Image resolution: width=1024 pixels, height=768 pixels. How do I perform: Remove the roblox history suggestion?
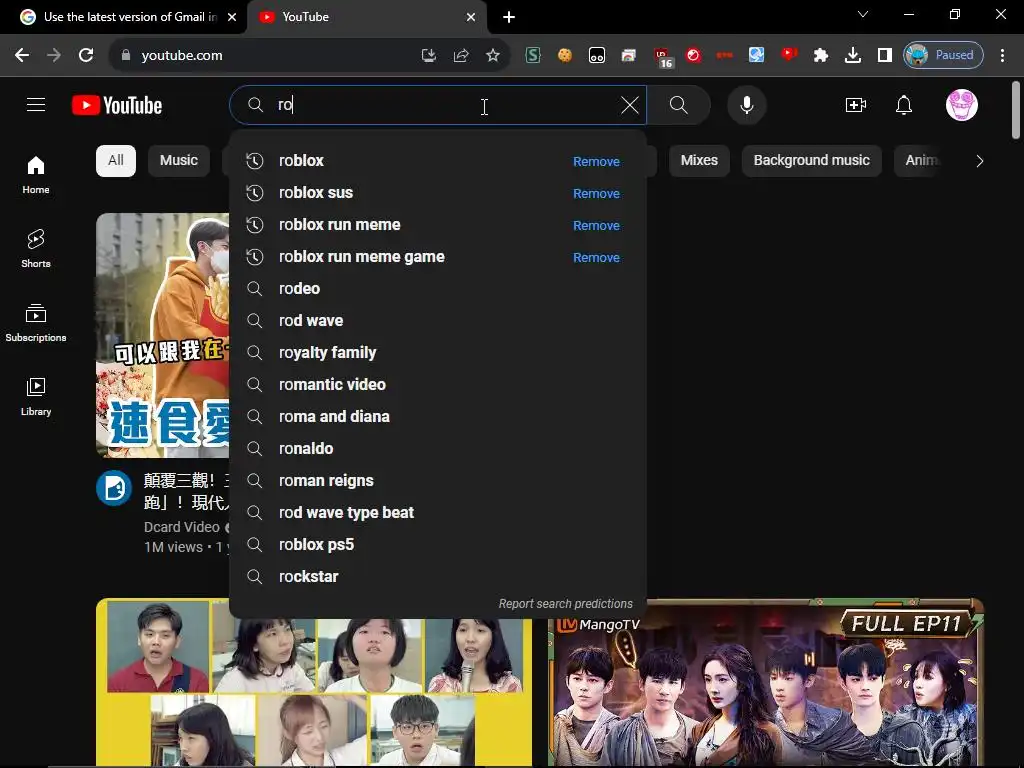pyautogui.click(x=596, y=161)
